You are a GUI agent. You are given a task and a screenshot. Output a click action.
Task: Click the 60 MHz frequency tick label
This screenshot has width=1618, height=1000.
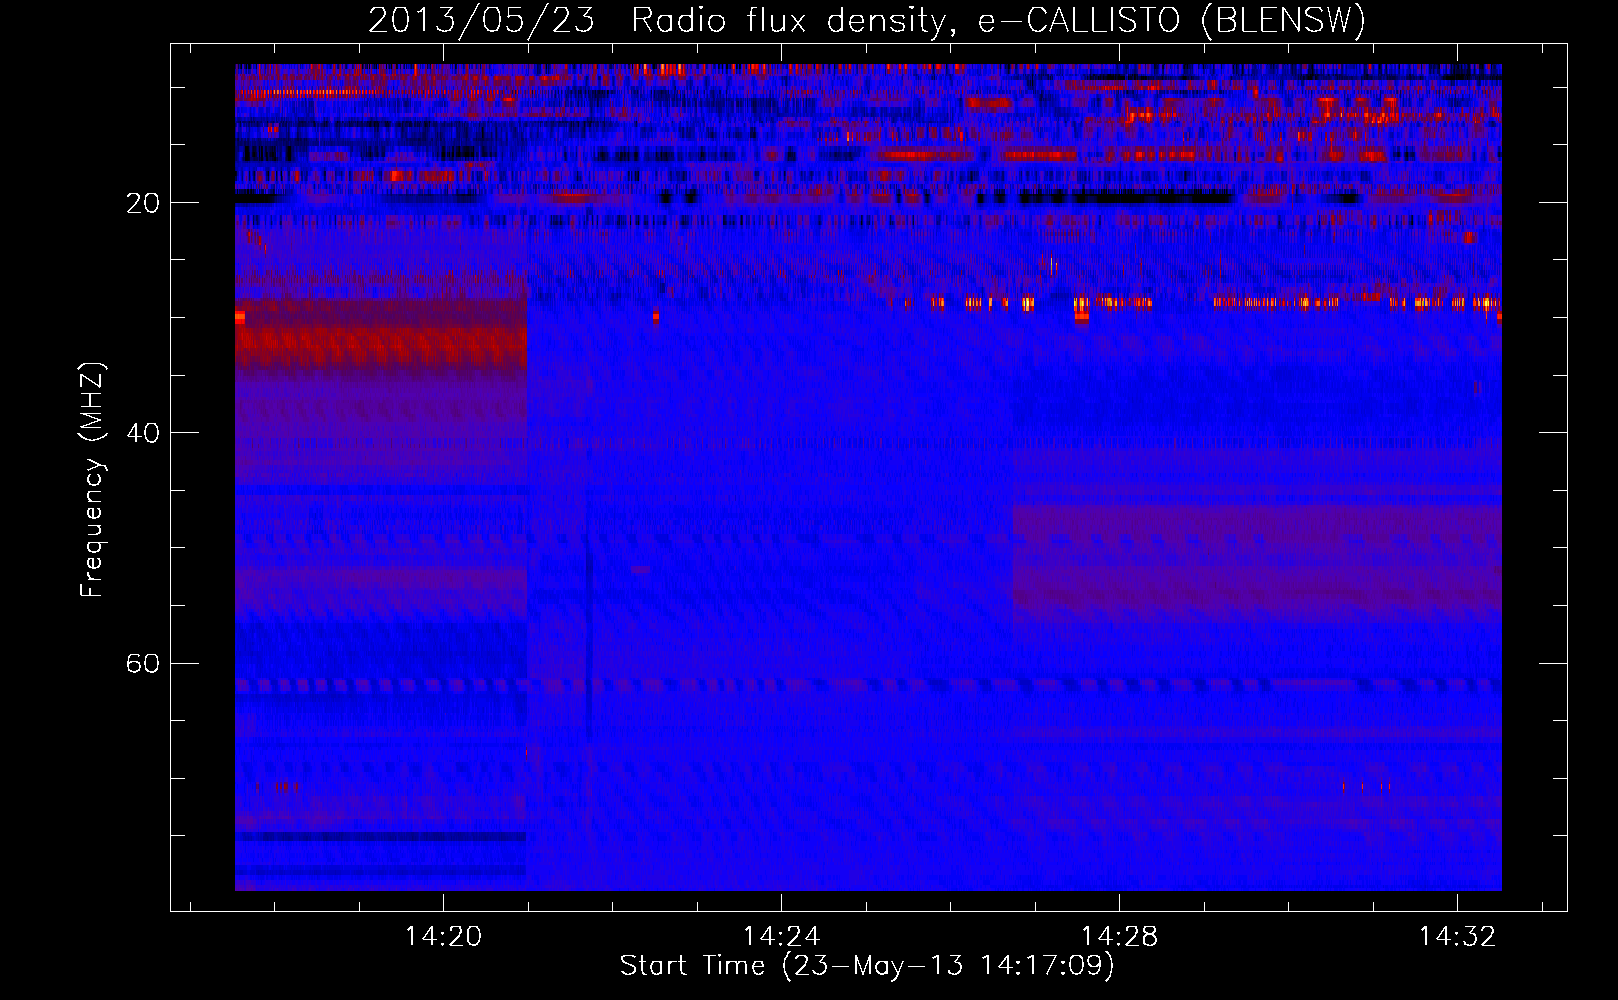click(x=143, y=664)
